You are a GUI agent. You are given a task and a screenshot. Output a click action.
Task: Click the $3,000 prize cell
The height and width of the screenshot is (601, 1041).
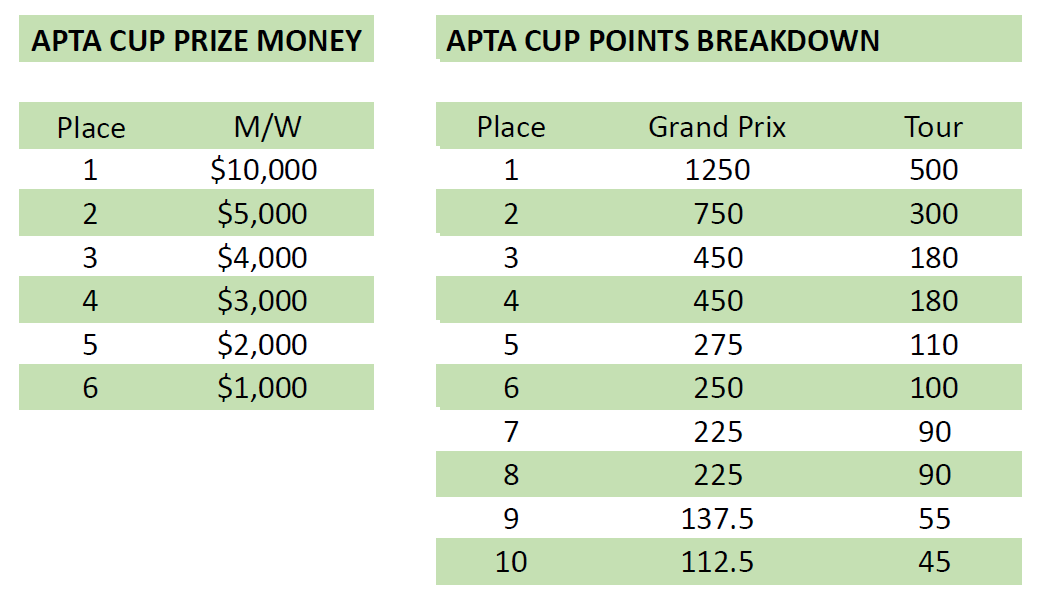point(262,301)
